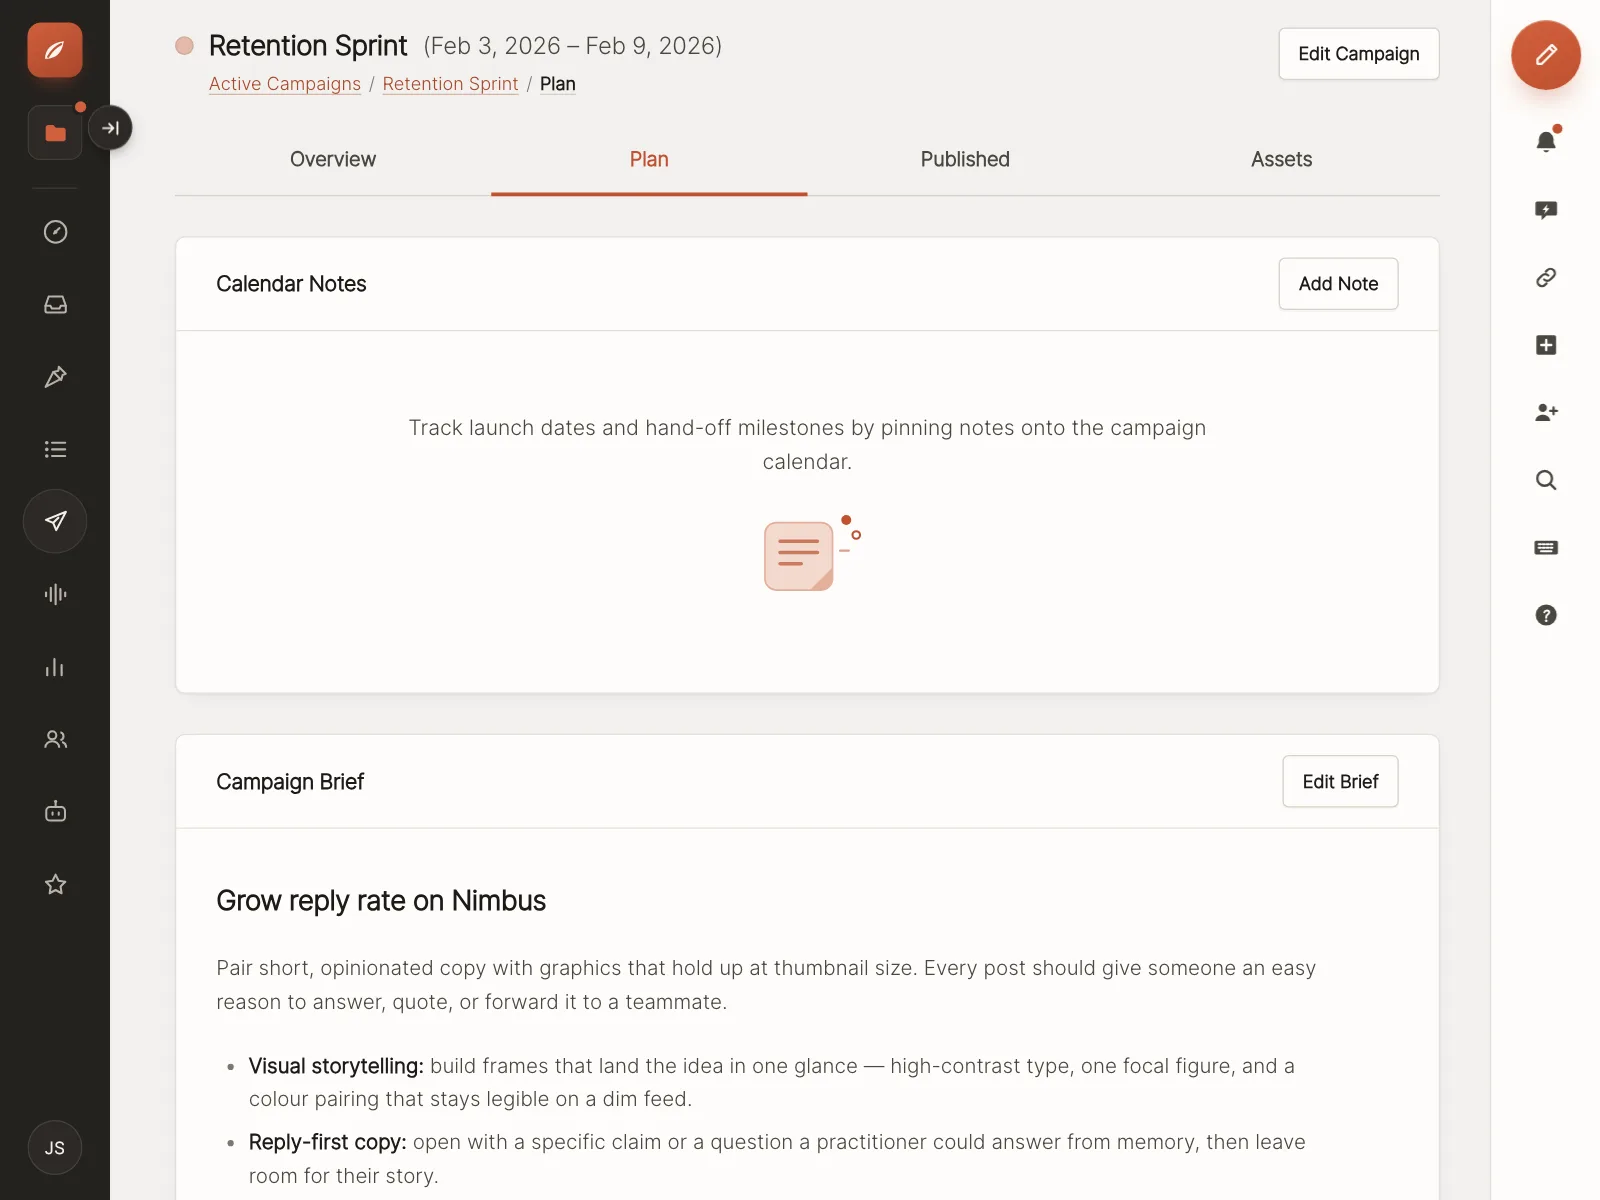
Task: Open the folder icon in sidebar
Action: pos(55,133)
